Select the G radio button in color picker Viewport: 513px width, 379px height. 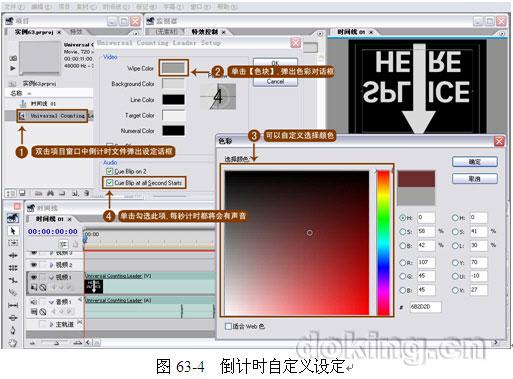[x=402, y=276]
